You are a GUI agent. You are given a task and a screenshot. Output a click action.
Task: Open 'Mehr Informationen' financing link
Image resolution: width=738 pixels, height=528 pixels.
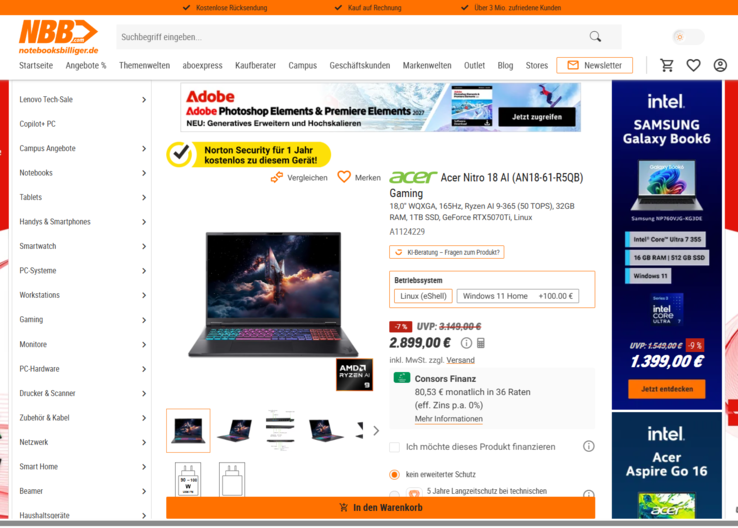pos(449,419)
